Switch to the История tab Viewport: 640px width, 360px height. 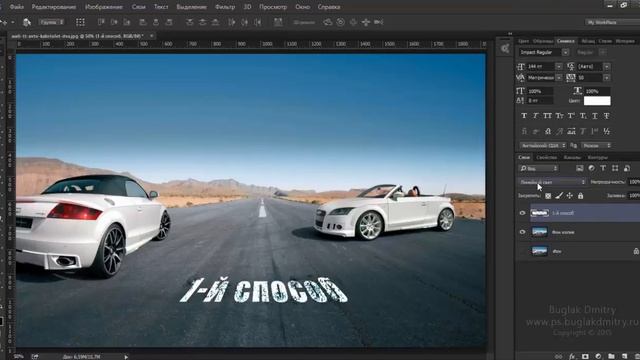[x=625, y=41]
